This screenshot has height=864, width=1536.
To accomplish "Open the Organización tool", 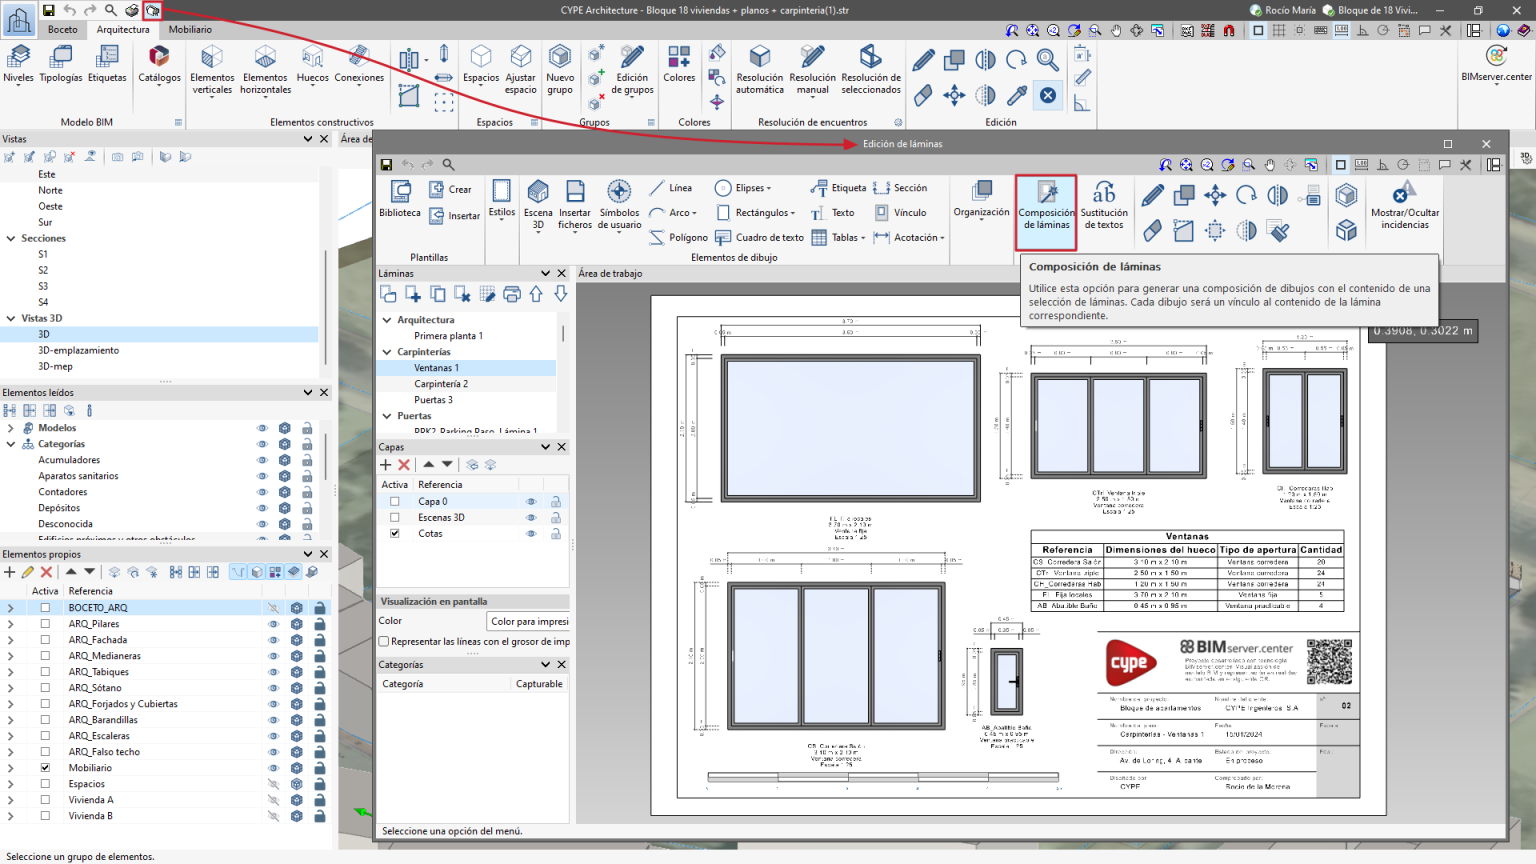I will click(x=981, y=198).
